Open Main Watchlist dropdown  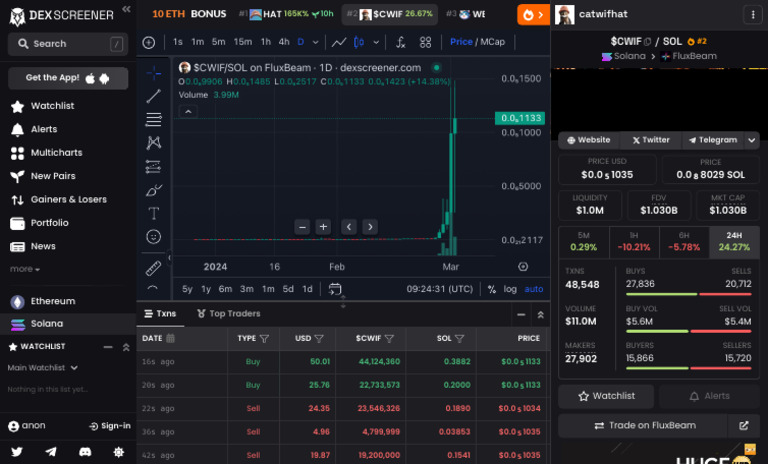[x=43, y=367]
